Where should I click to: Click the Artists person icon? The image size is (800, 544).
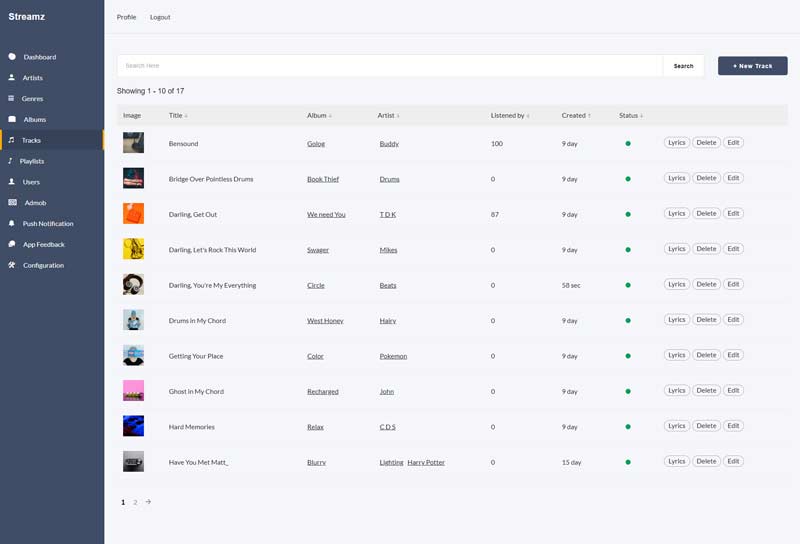pos(11,77)
